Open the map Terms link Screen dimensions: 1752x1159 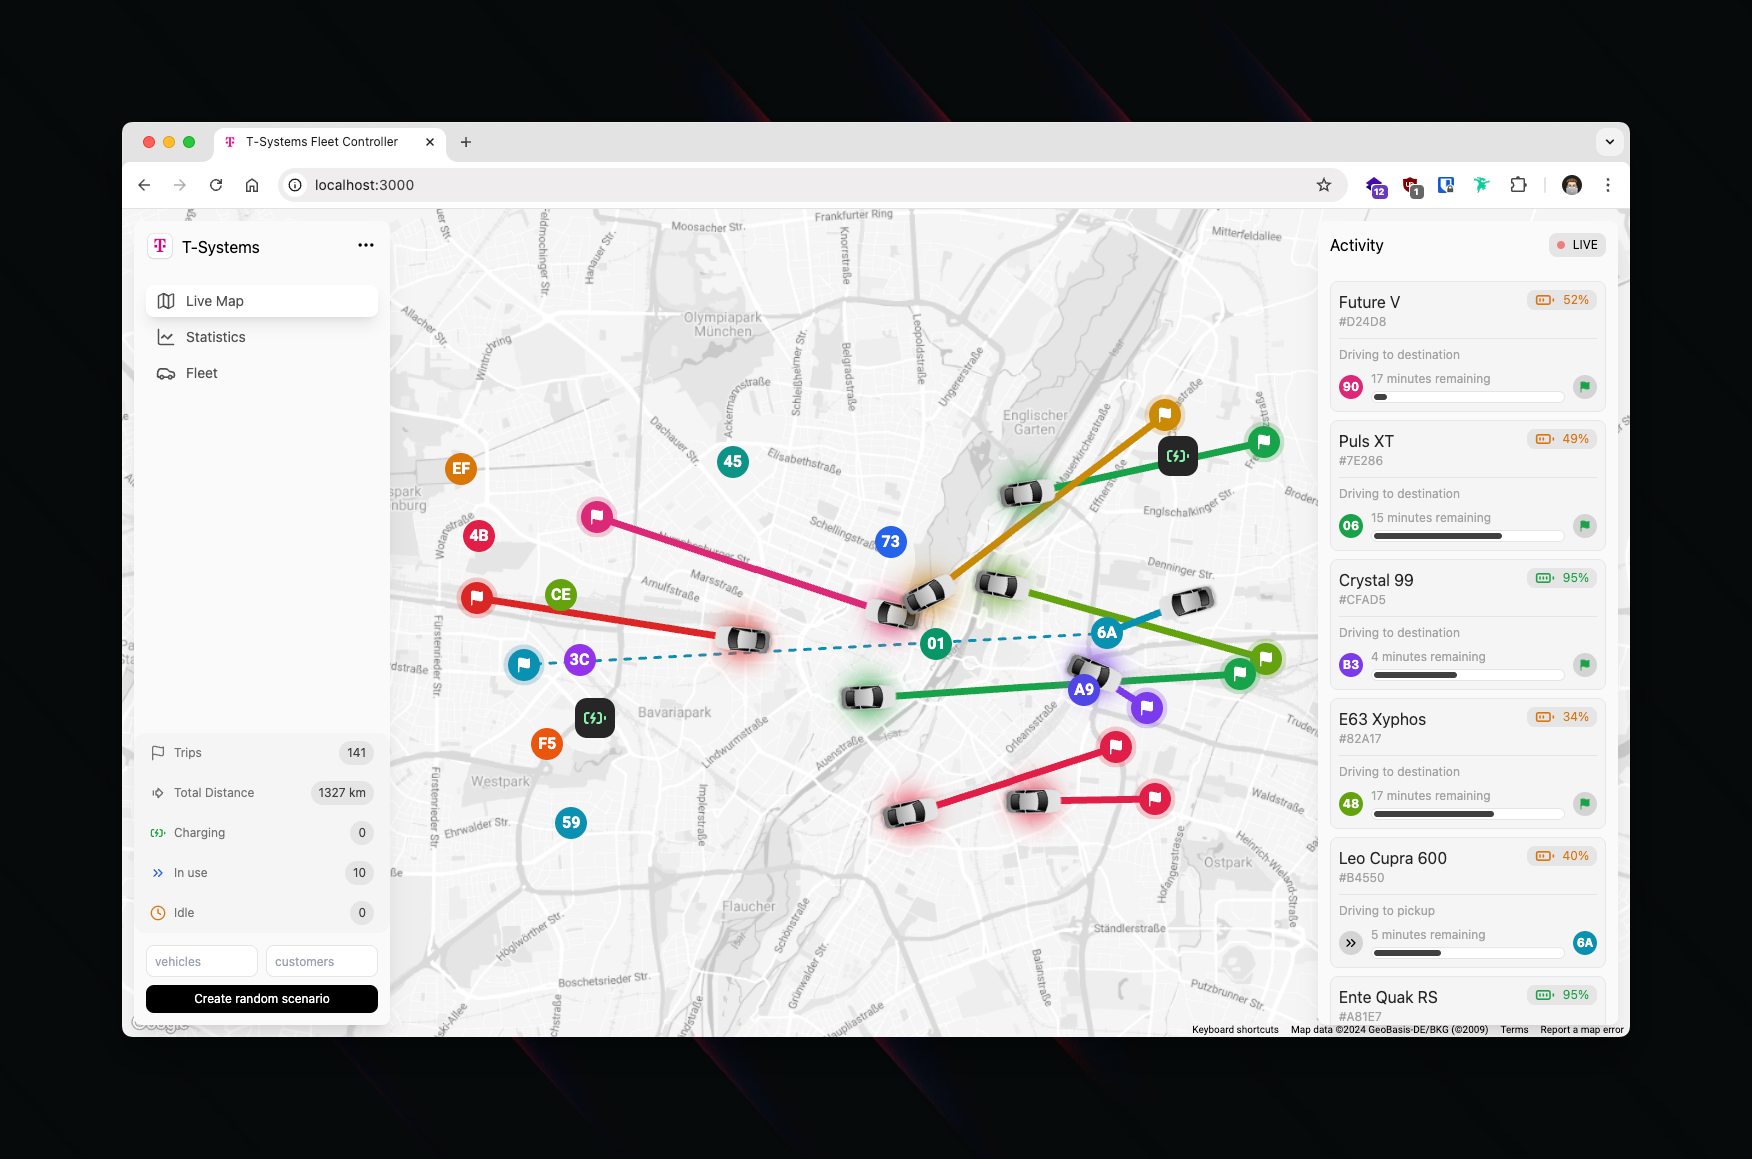point(1514,1030)
